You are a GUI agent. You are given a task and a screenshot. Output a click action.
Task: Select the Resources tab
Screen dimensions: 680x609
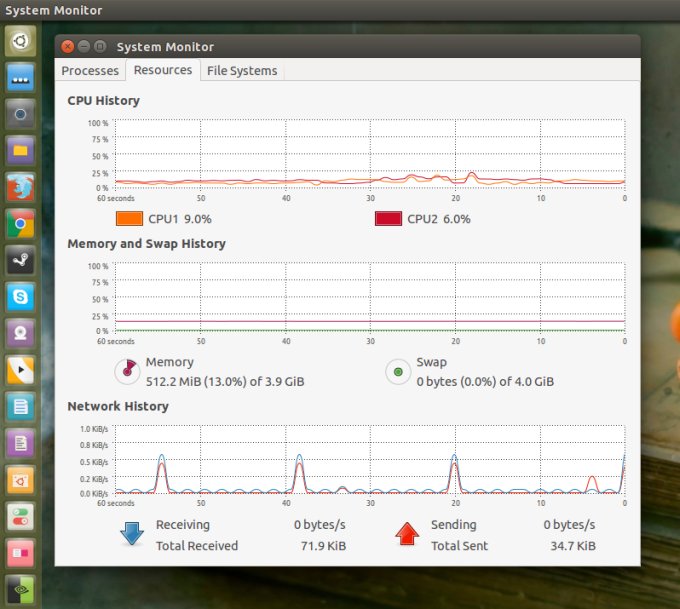tap(163, 70)
